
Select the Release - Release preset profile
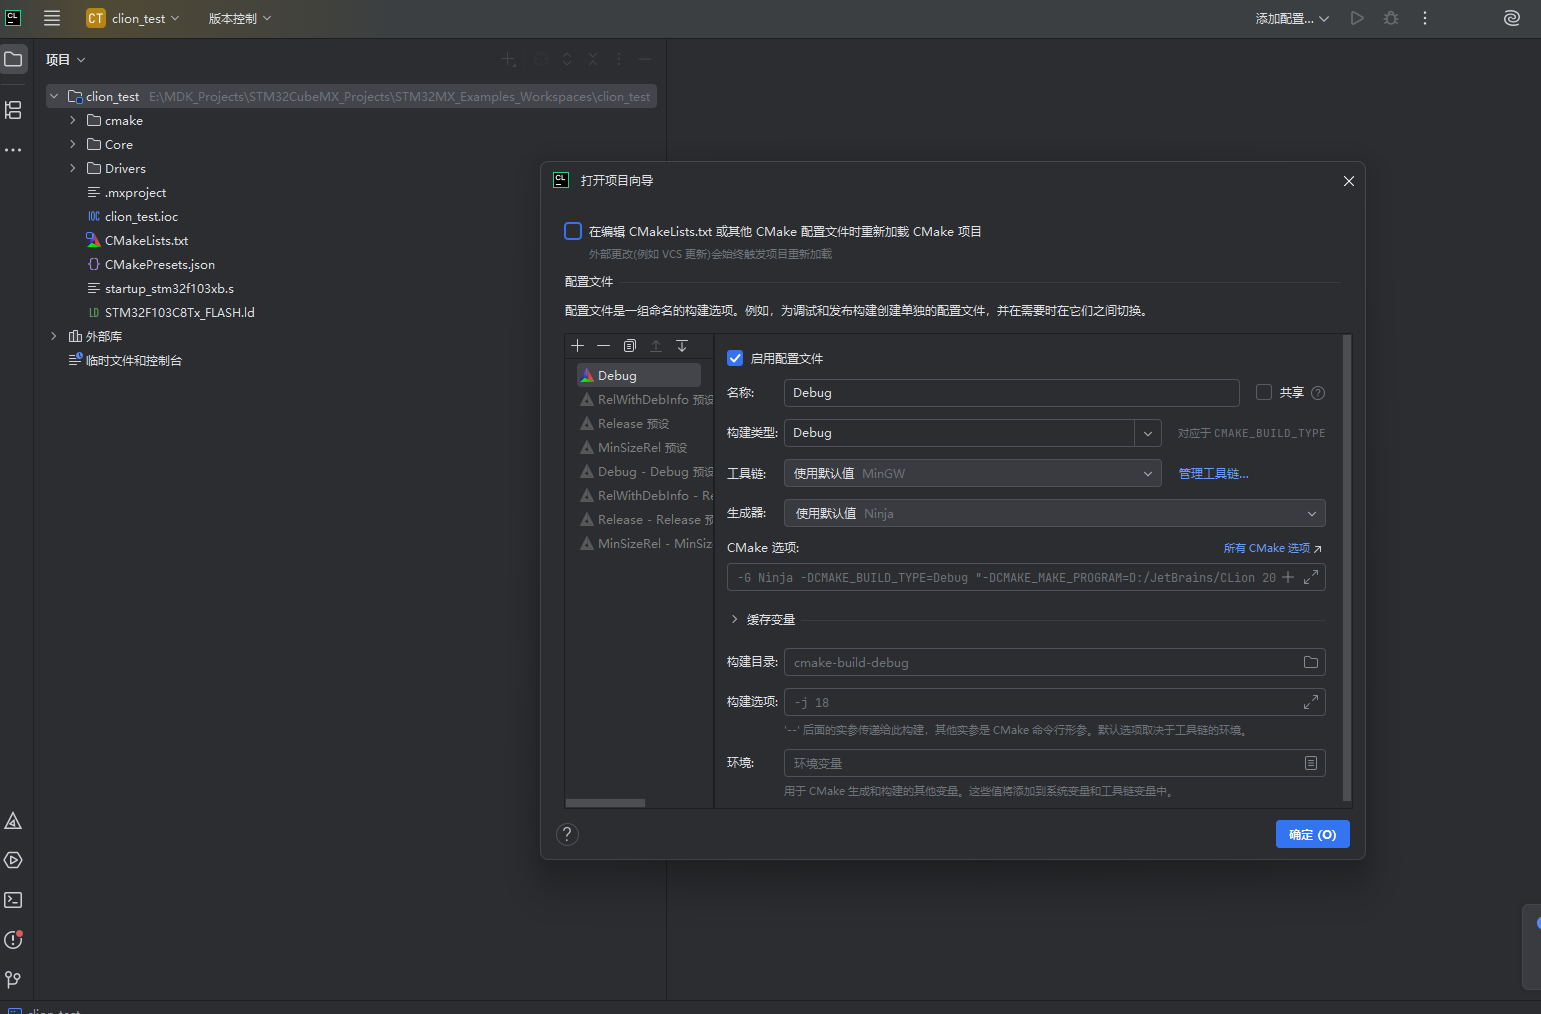646,519
